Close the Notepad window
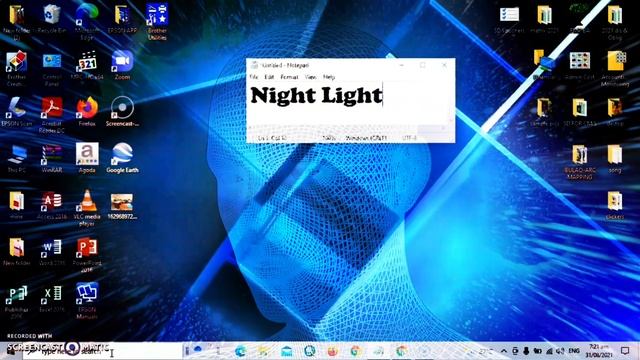 pos(444,65)
